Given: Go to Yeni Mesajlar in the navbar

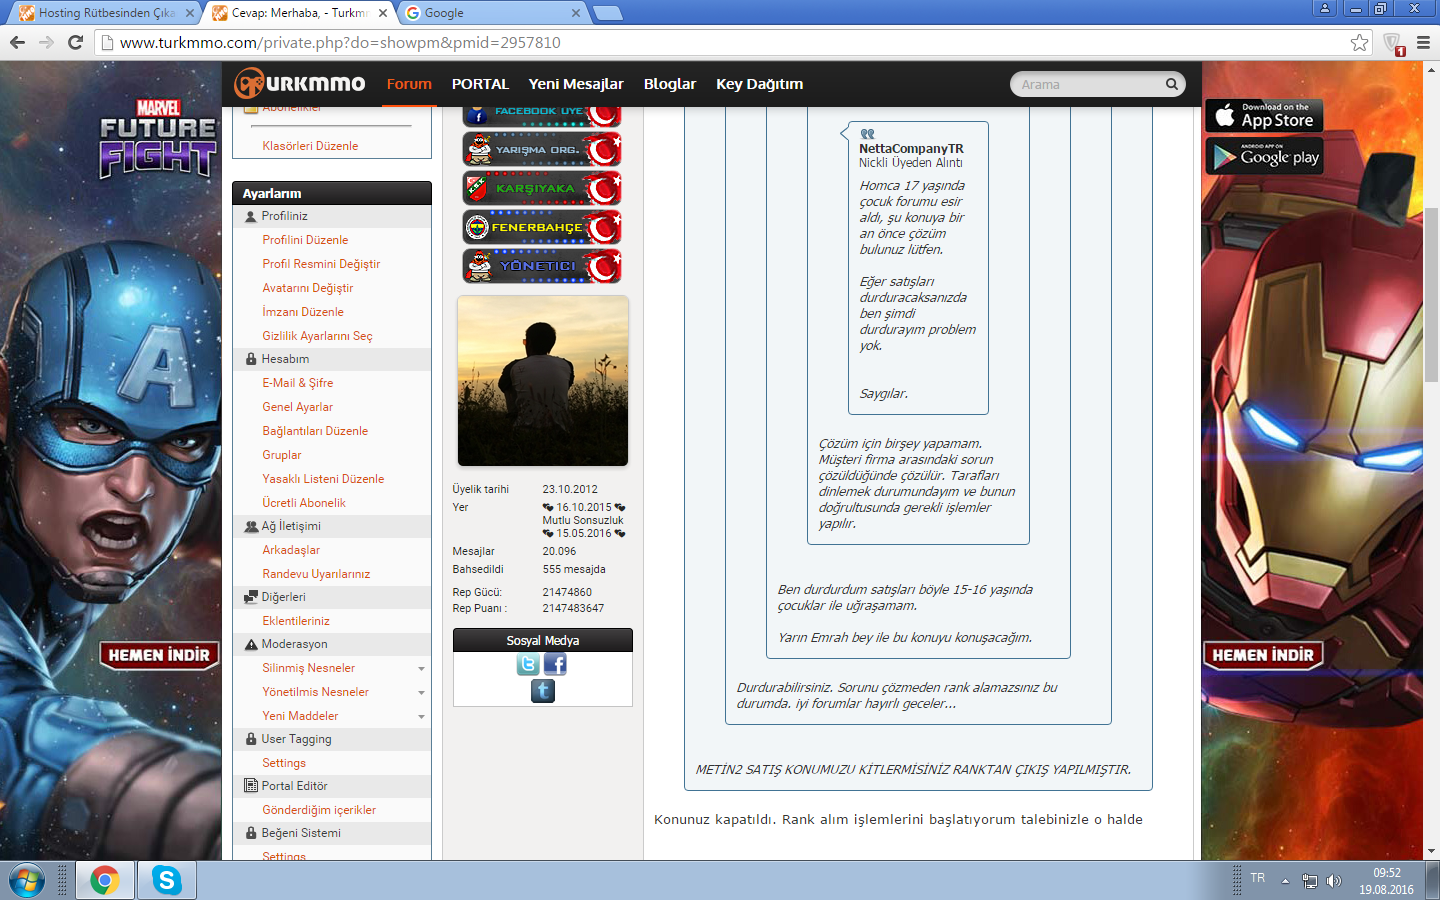Looking at the screenshot, I should click(x=576, y=84).
